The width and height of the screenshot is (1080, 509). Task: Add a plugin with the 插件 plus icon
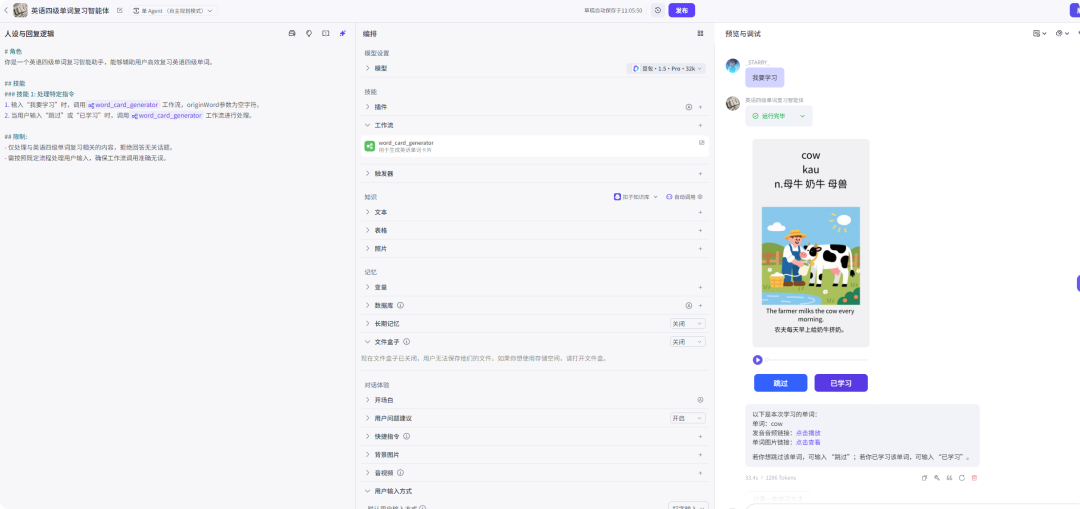[700, 107]
